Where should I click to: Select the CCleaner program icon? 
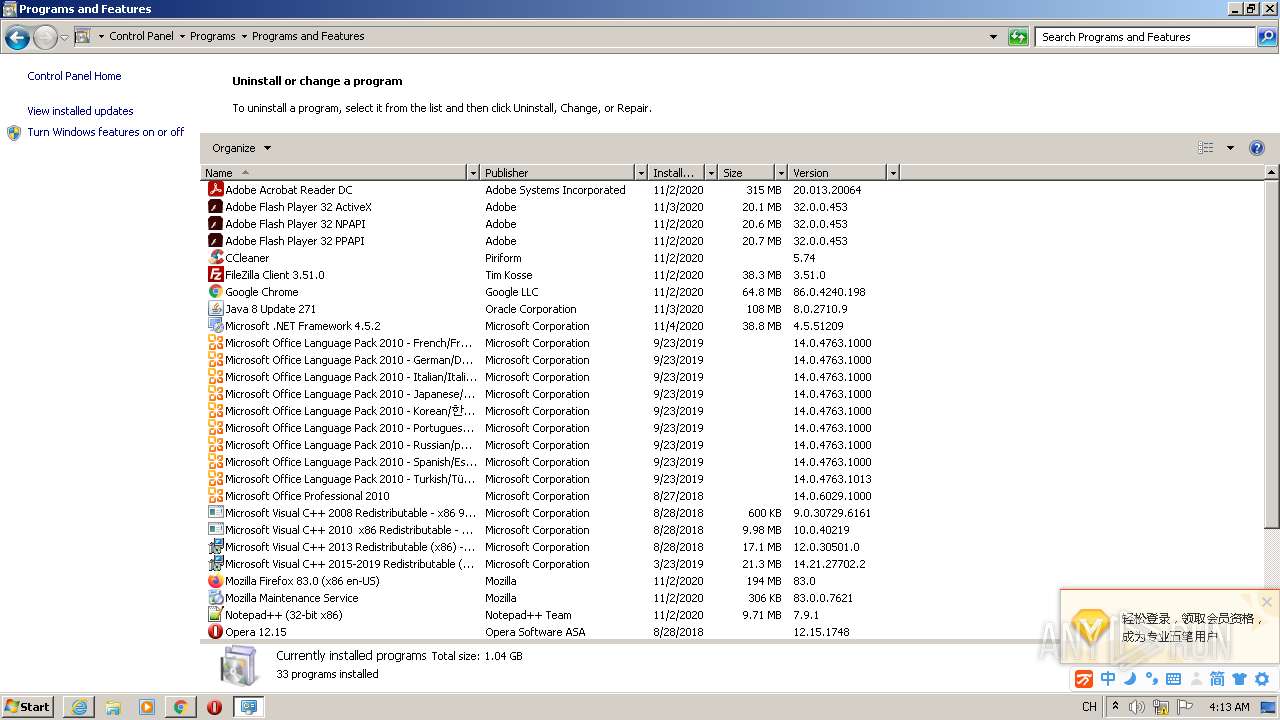pyautogui.click(x=215, y=258)
